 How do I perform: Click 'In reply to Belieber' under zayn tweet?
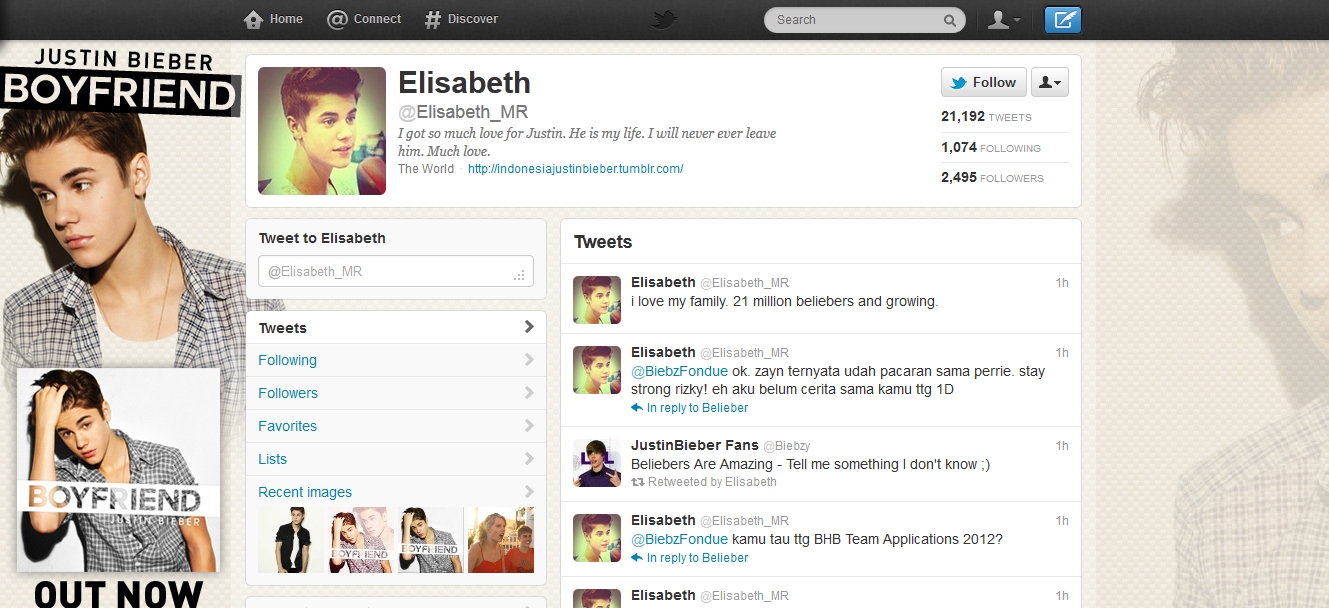pos(697,408)
